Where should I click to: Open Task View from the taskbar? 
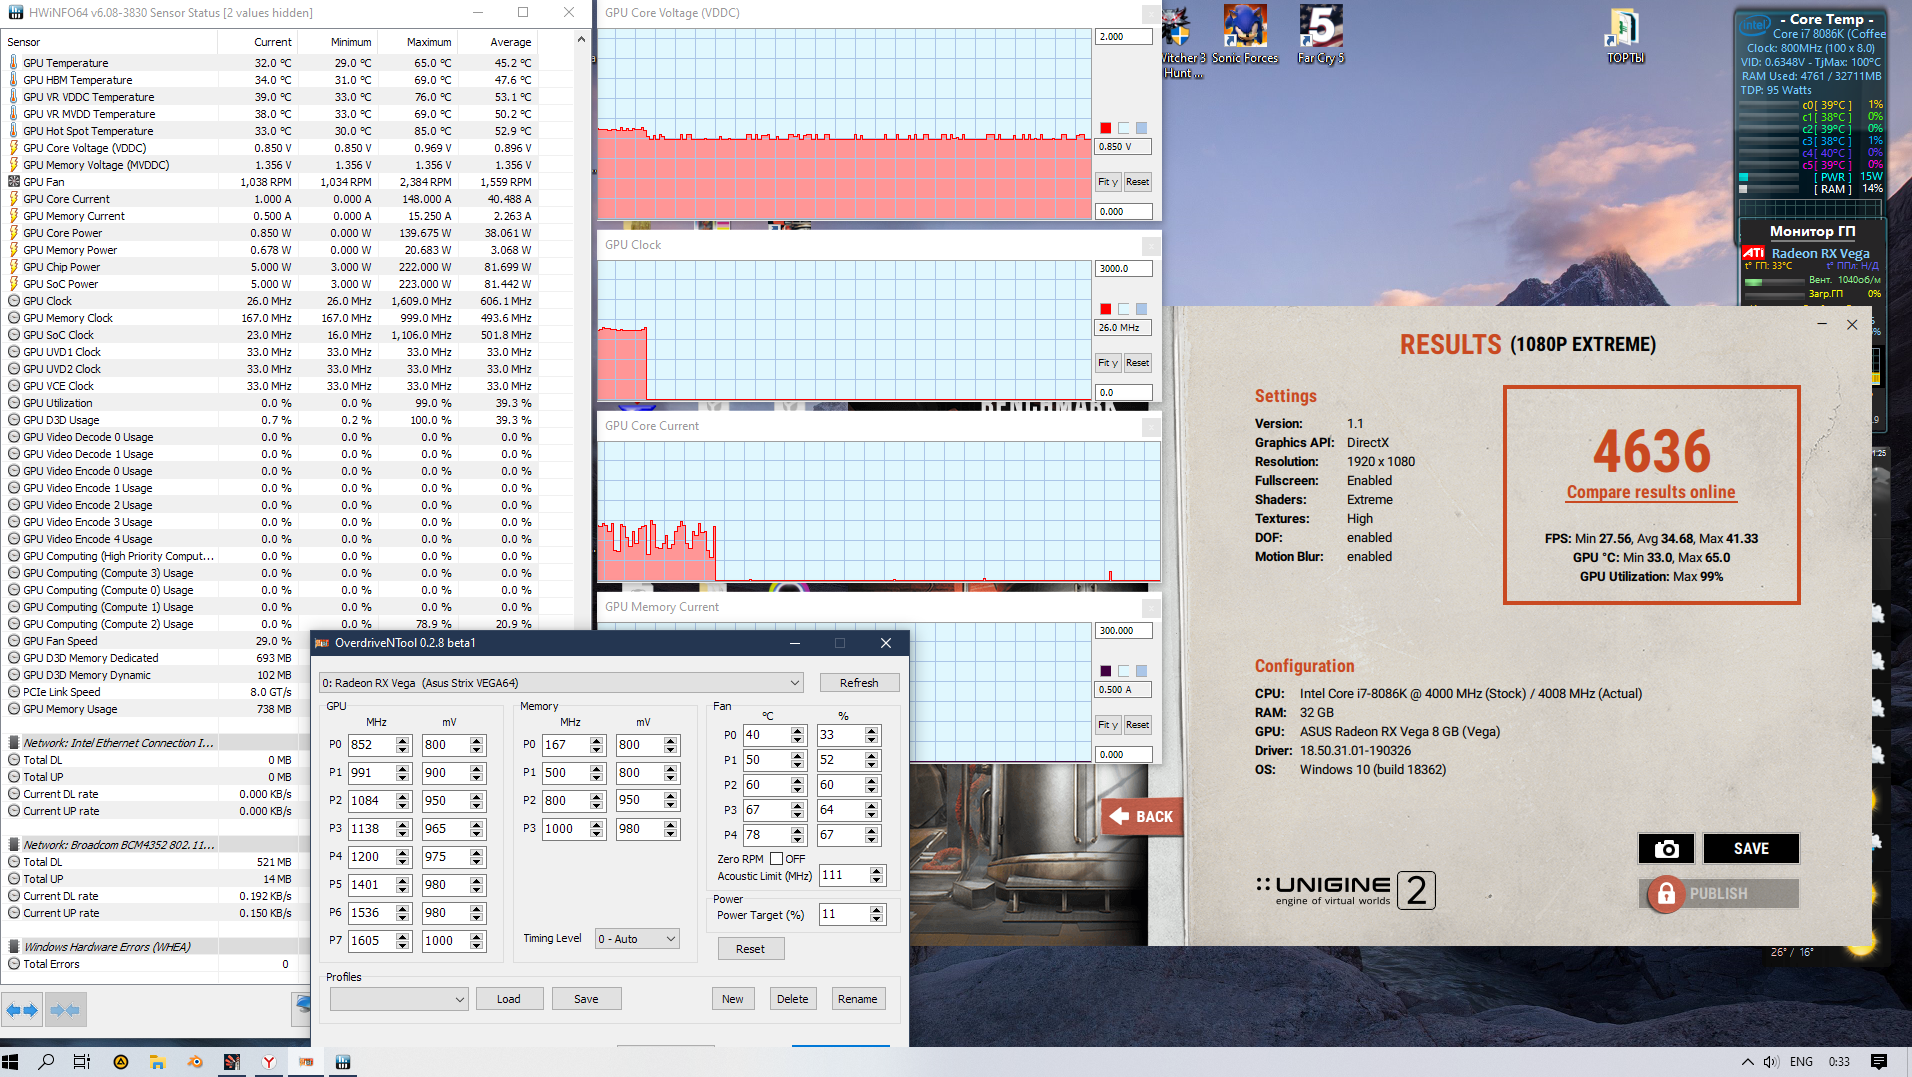(x=82, y=1062)
